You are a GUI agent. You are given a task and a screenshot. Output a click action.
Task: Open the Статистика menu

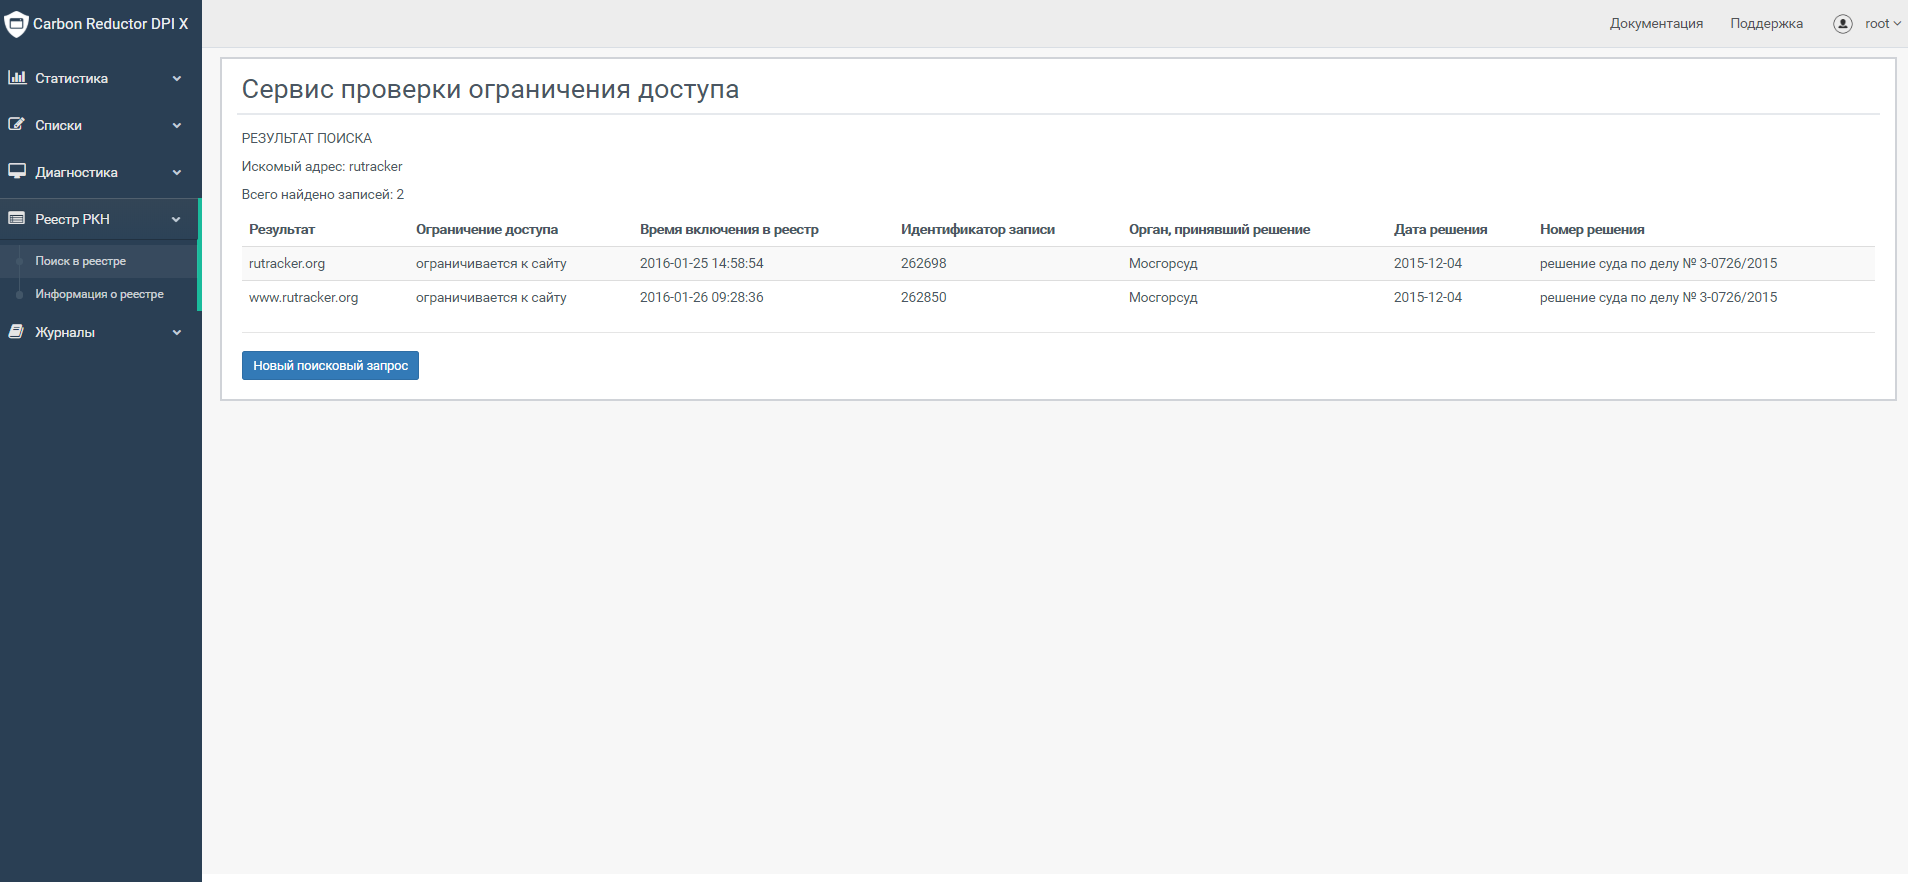tap(100, 78)
